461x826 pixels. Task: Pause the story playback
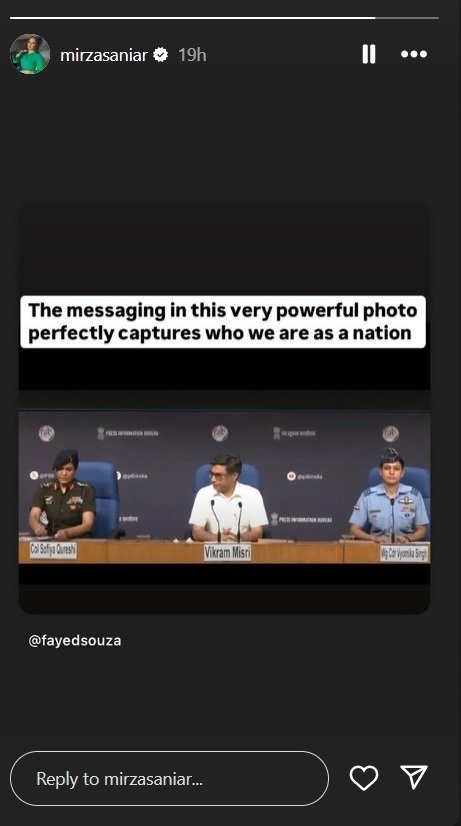coord(369,54)
